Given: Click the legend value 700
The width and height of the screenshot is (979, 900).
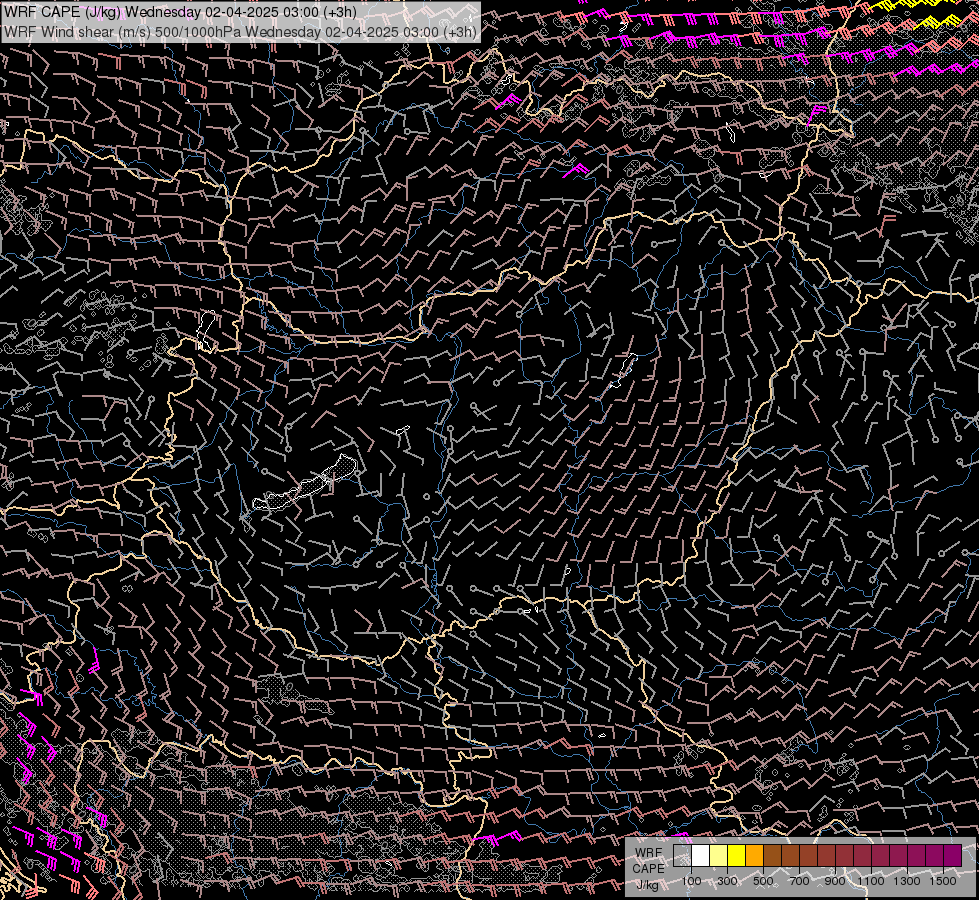Looking at the screenshot, I should 799,881.
